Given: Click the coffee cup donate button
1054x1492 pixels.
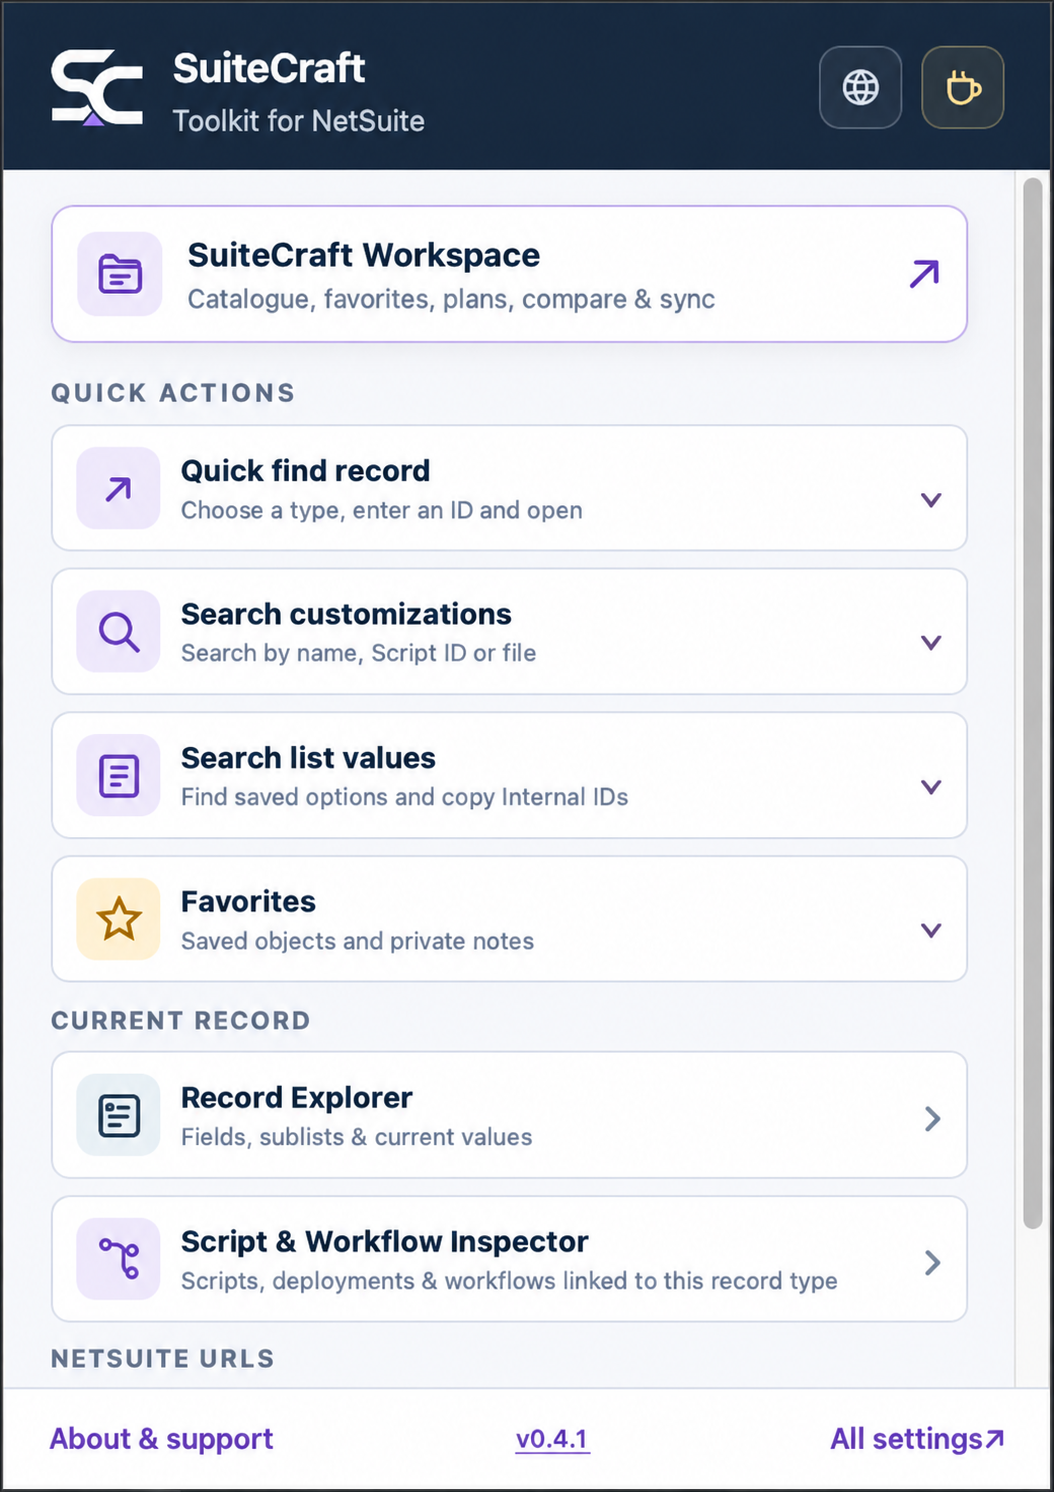Looking at the screenshot, I should (x=963, y=87).
